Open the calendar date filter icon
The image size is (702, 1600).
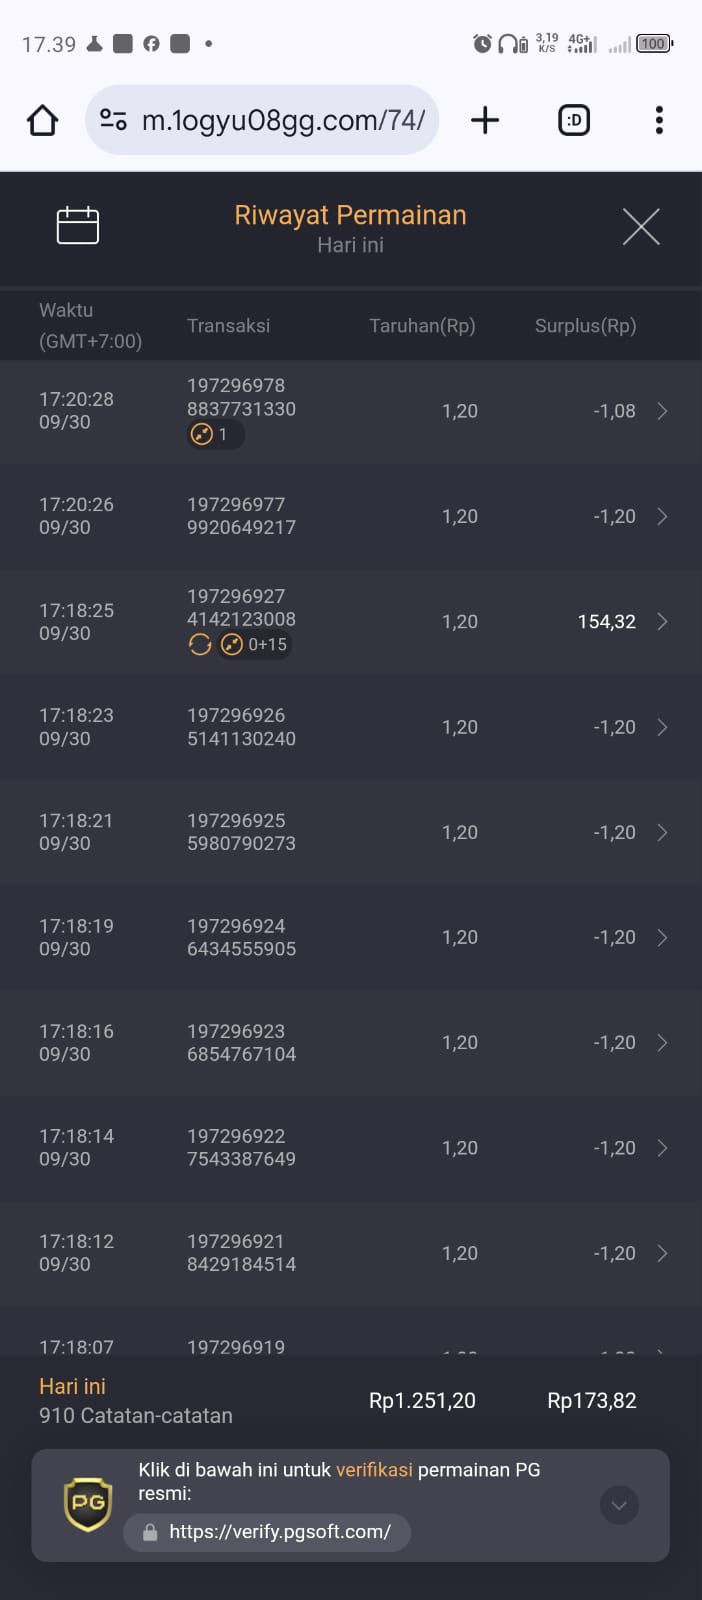click(78, 225)
